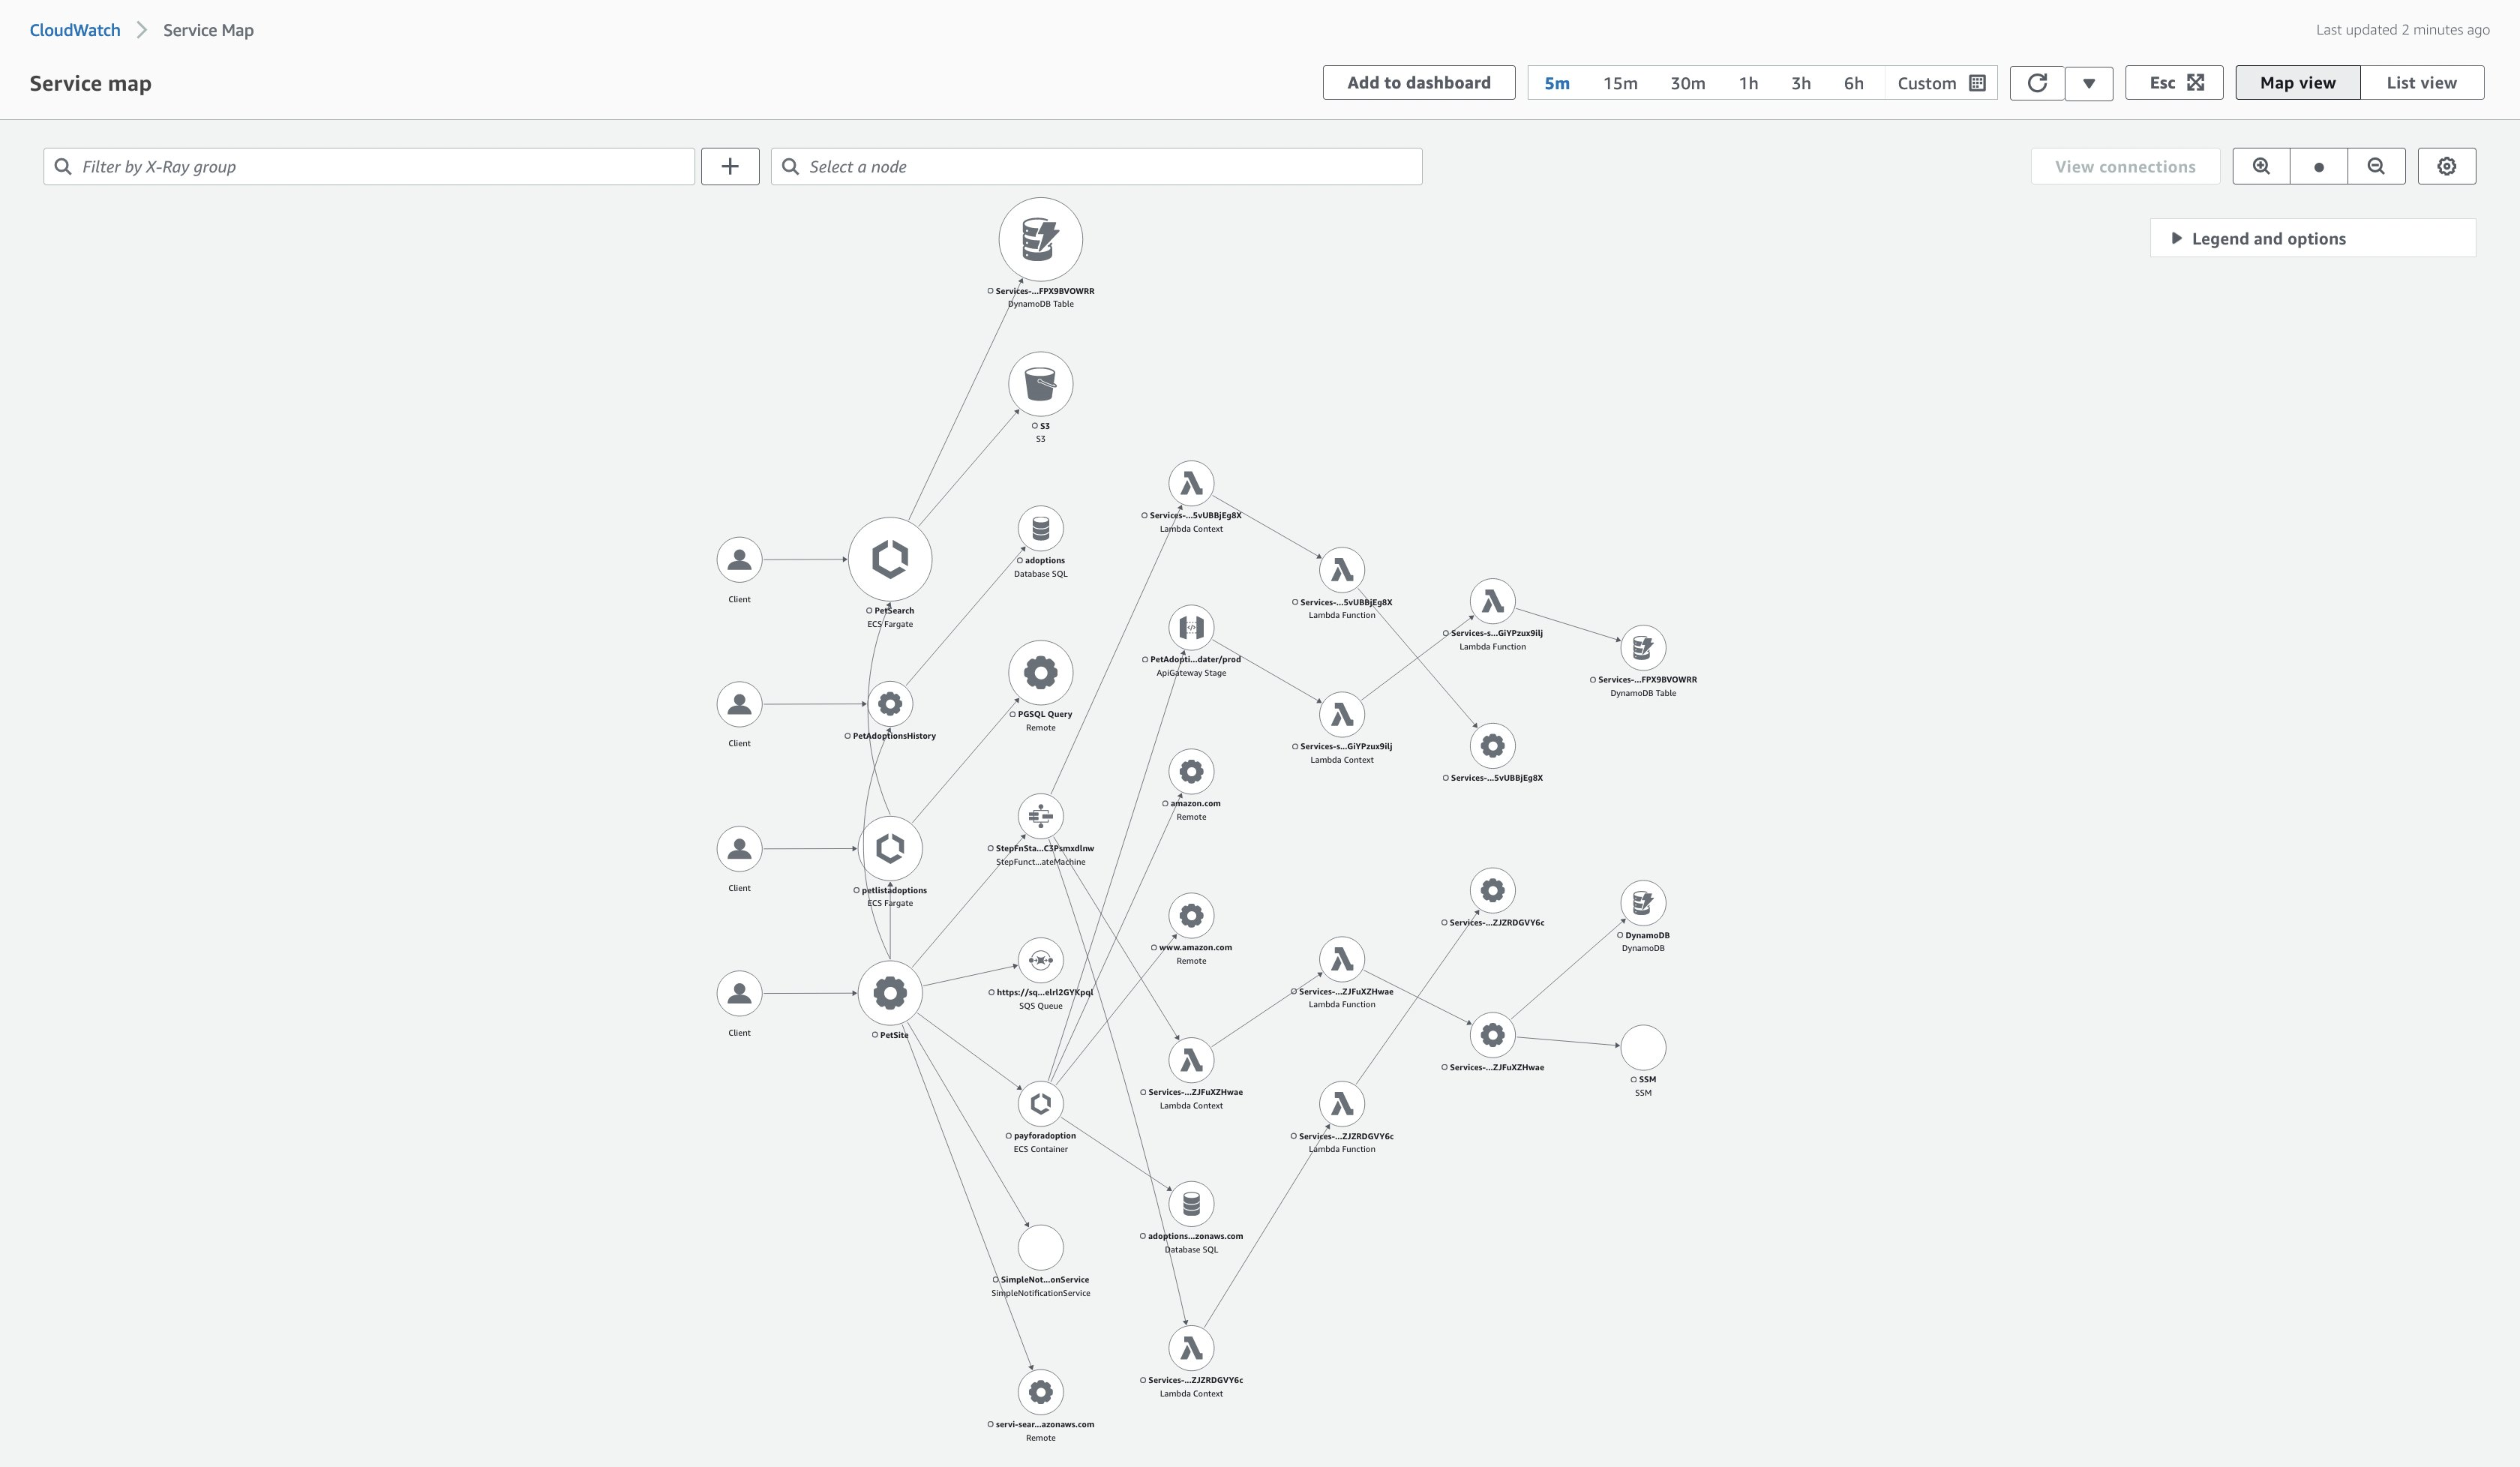Image resolution: width=2520 pixels, height=1467 pixels.
Task: Select the 1h time range
Action: (1748, 83)
